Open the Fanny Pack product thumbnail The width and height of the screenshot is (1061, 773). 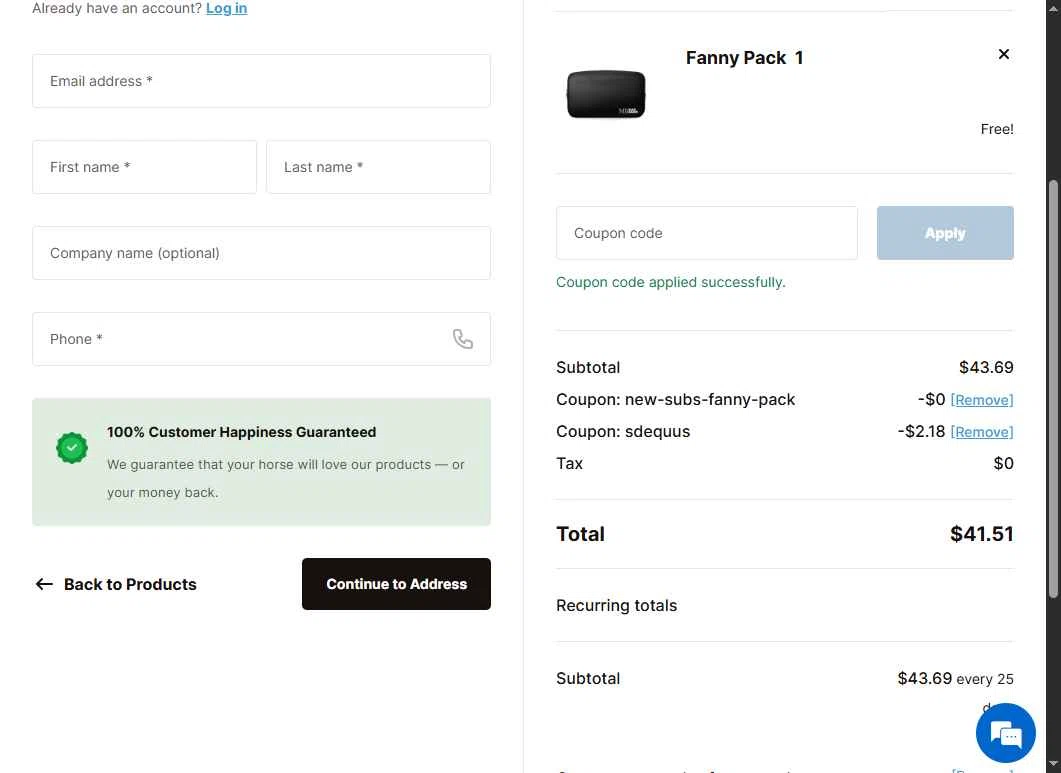(x=606, y=95)
